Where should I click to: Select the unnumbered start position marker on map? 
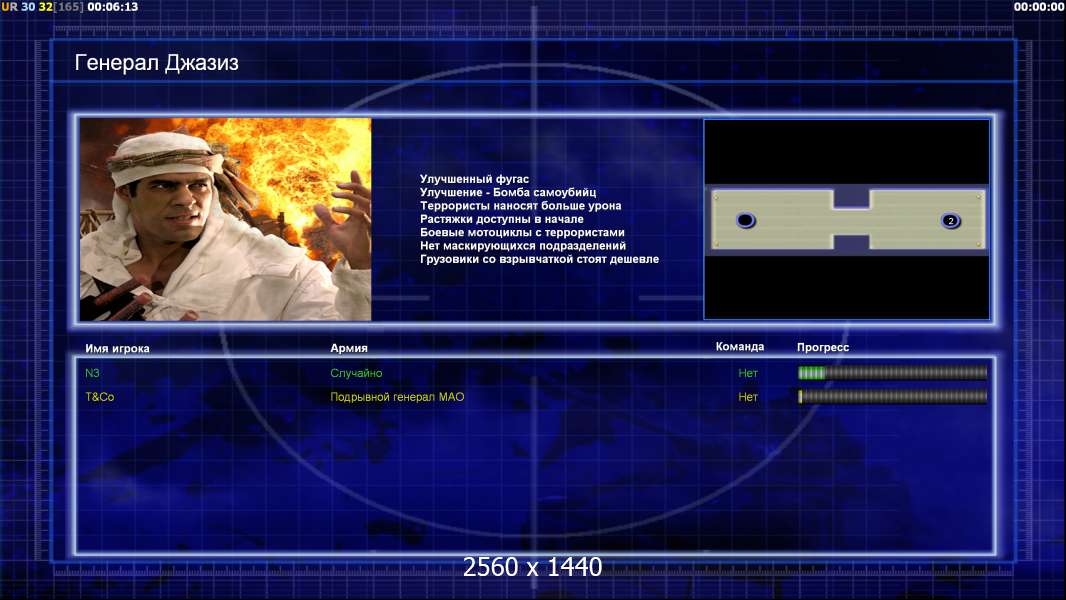(746, 220)
